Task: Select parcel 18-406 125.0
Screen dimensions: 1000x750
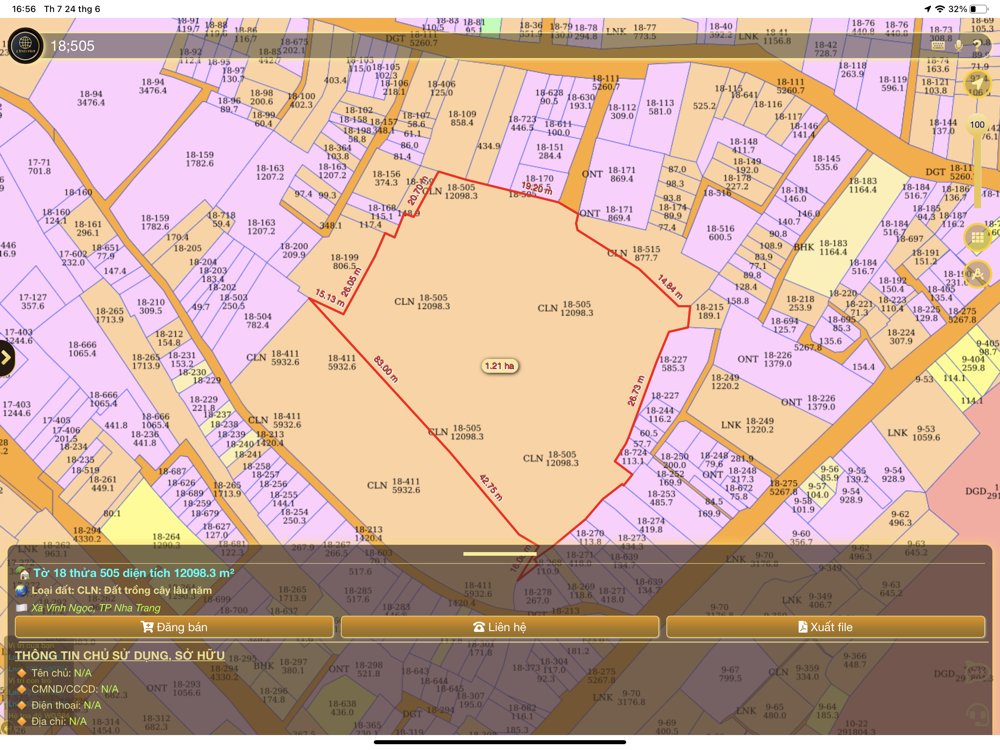Action: pos(441,88)
